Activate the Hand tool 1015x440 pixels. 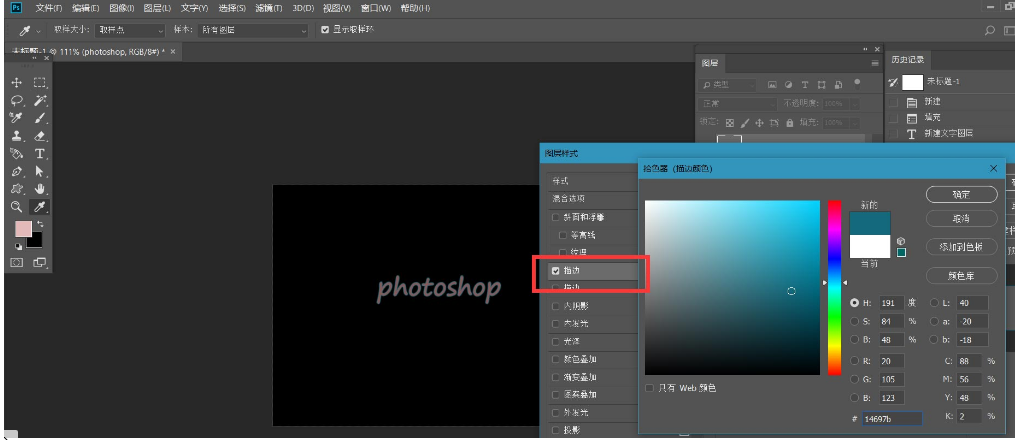tap(40, 188)
